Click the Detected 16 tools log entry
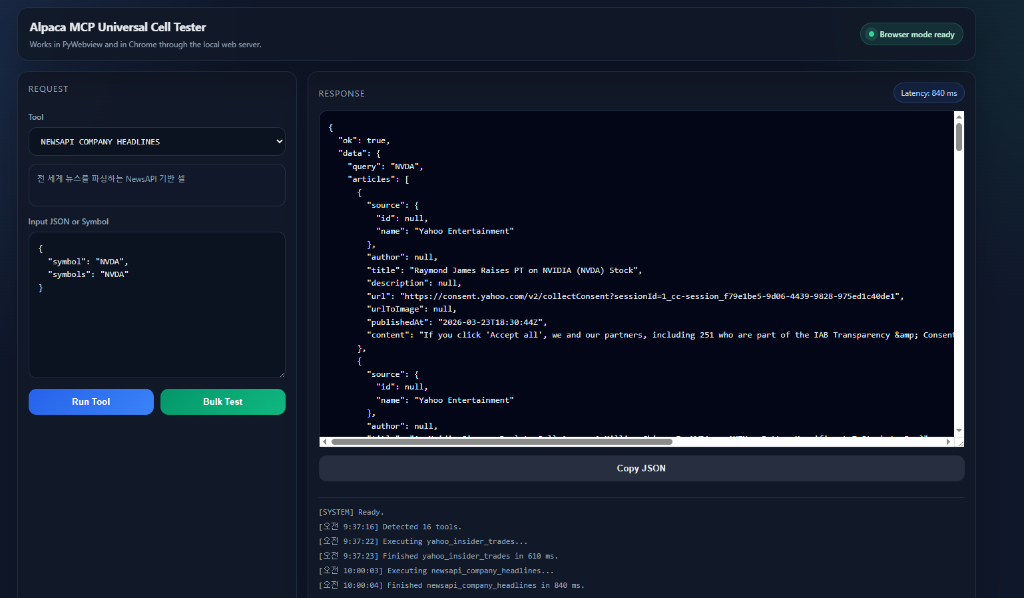This screenshot has height=598, width=1024. (x=390, y=527)
